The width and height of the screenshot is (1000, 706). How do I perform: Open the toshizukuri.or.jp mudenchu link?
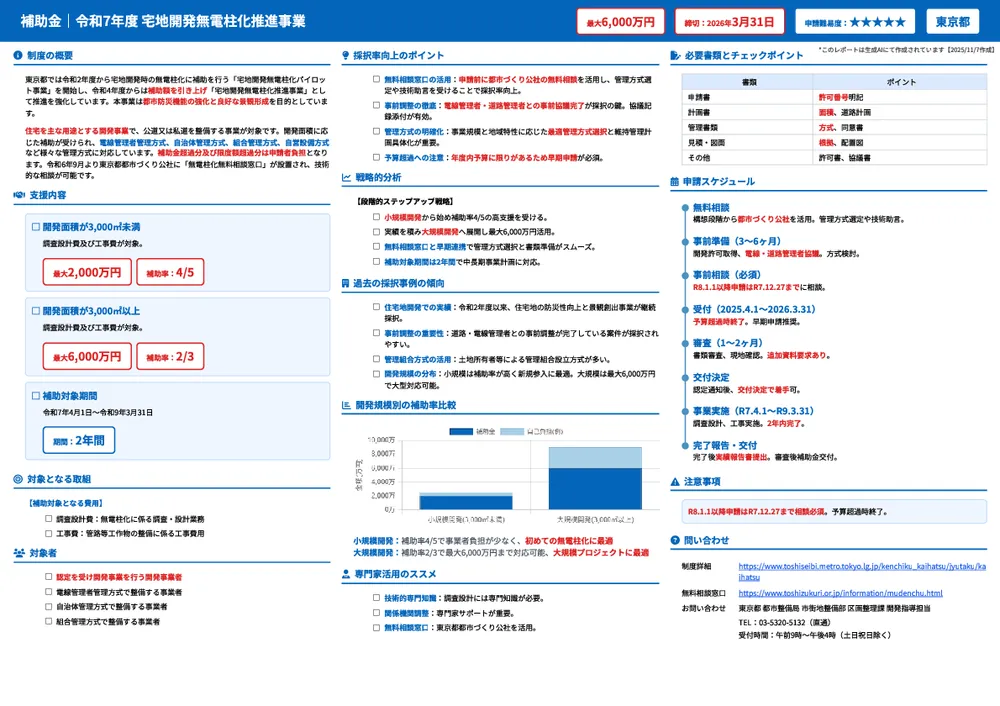click(840, 593)
